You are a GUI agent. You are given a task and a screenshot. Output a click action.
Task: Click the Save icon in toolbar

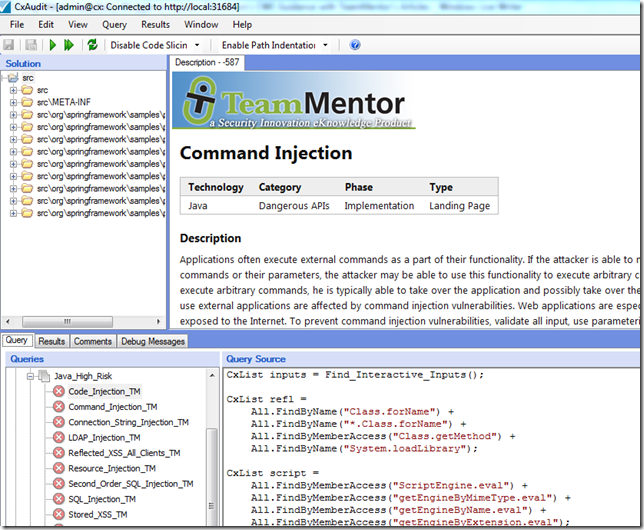(x=9, y=45)
